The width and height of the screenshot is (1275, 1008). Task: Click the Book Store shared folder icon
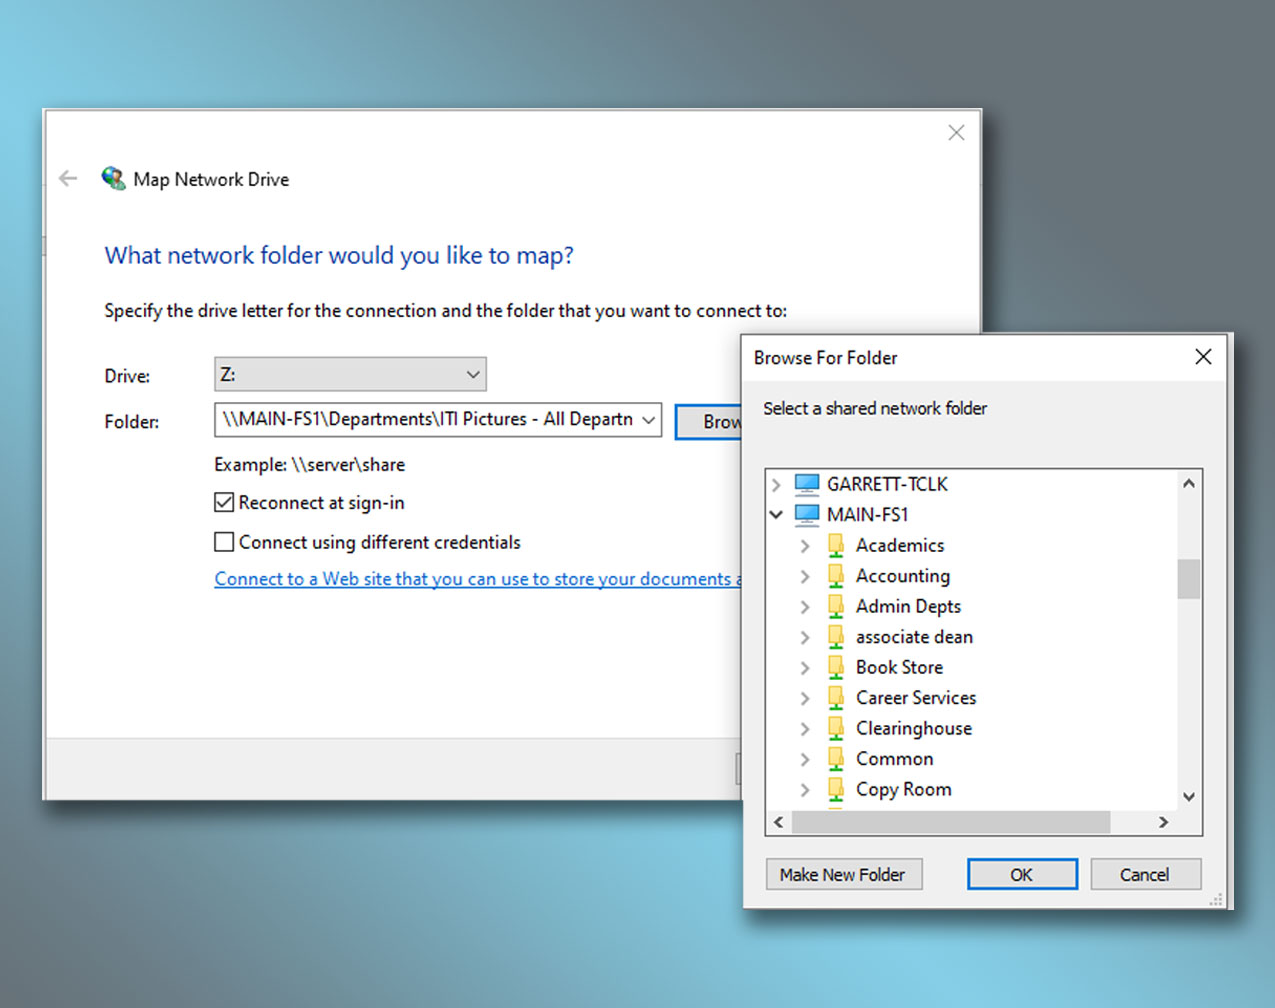(x=836, y=668)
